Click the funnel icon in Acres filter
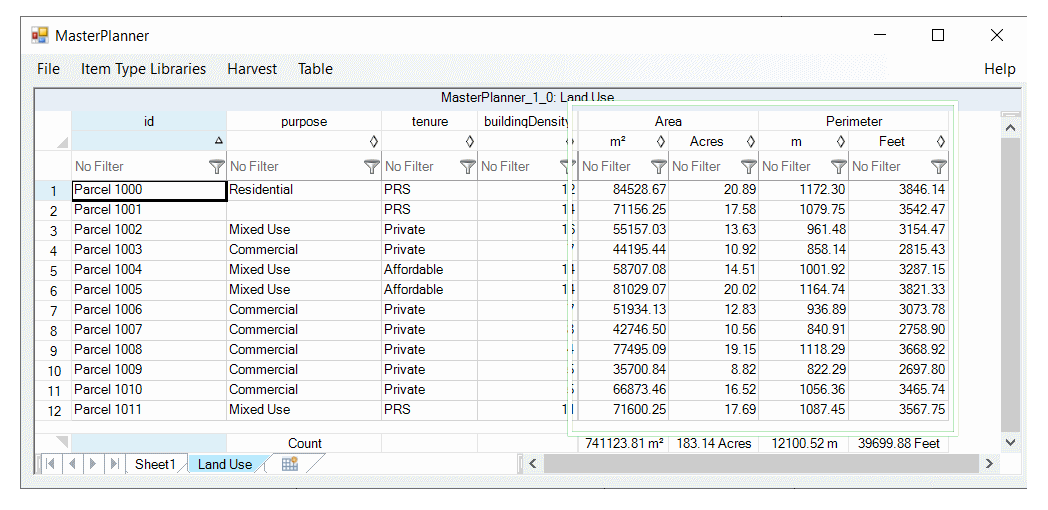Screen dimensions: 1048x510 pos(749,166)
